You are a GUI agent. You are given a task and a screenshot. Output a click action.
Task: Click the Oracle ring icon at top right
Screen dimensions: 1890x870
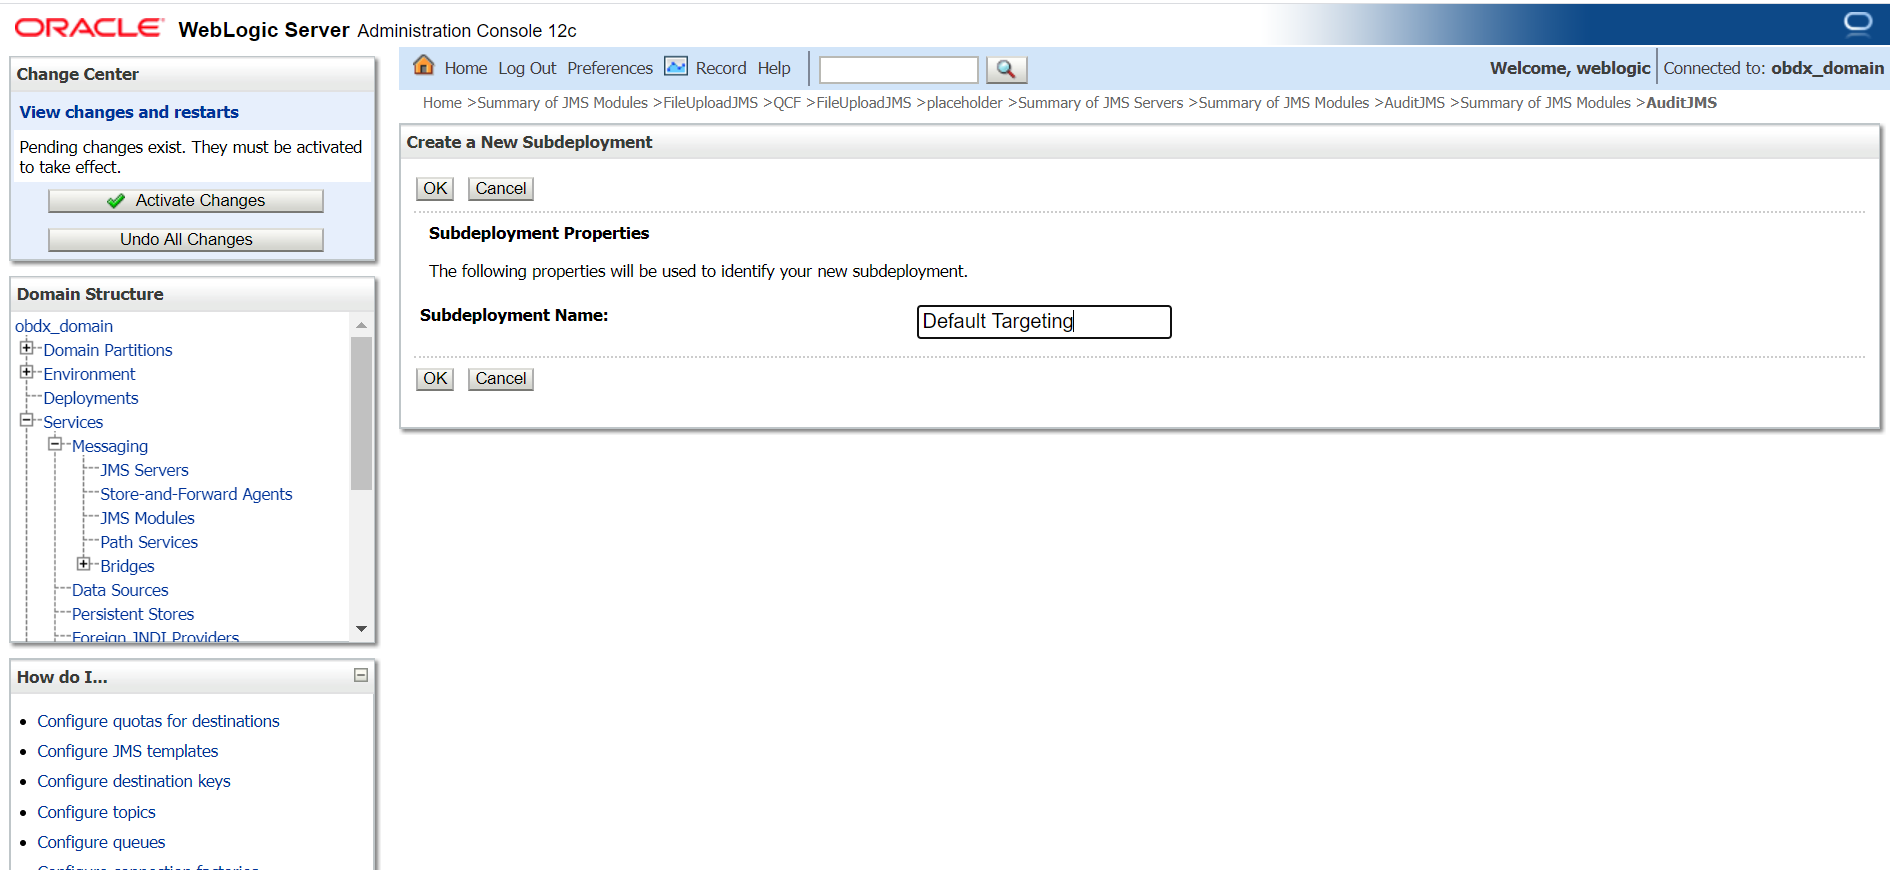tap(1858, 23)
